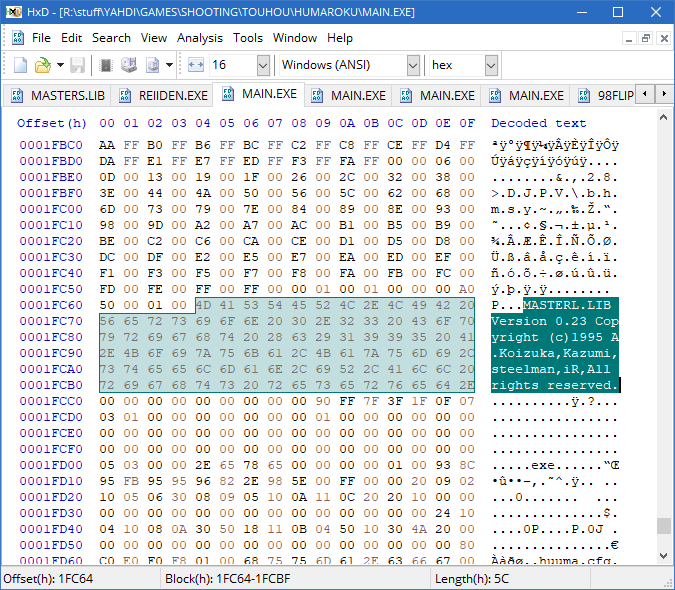
Task: Open the Edit menu
Action: (x=71, y=38)
